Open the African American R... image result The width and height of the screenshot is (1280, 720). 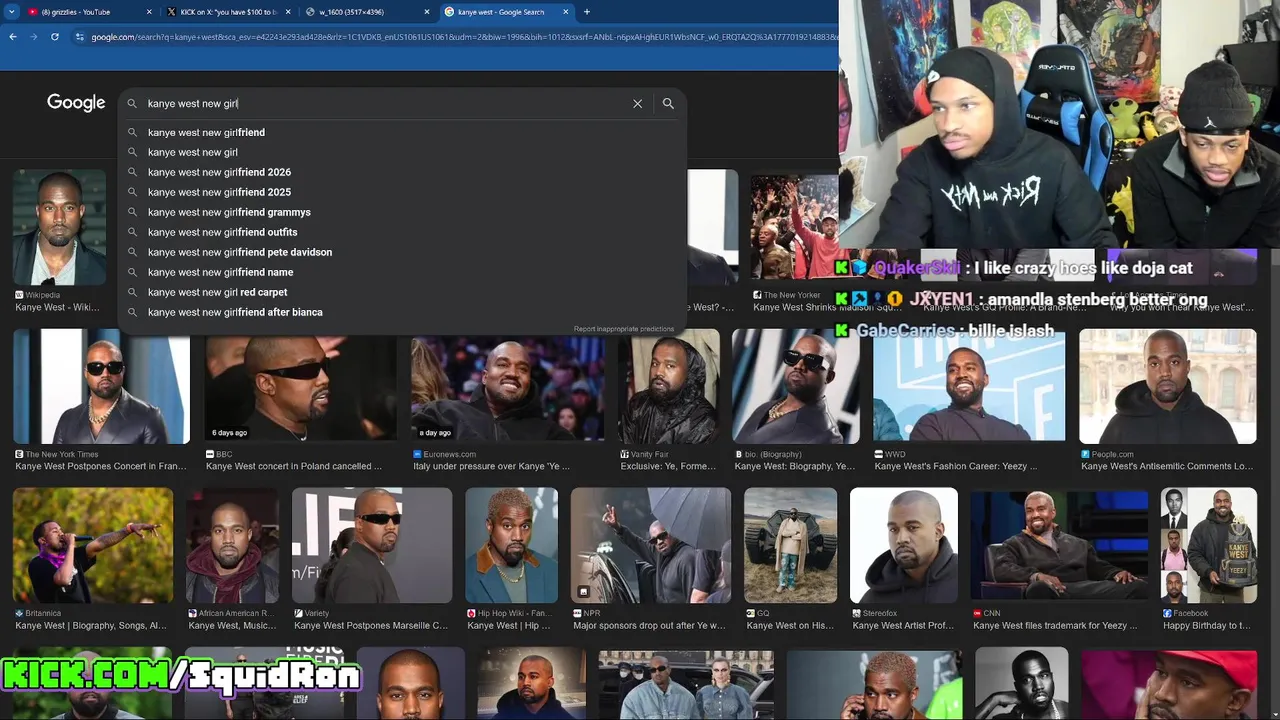[232, 545]
